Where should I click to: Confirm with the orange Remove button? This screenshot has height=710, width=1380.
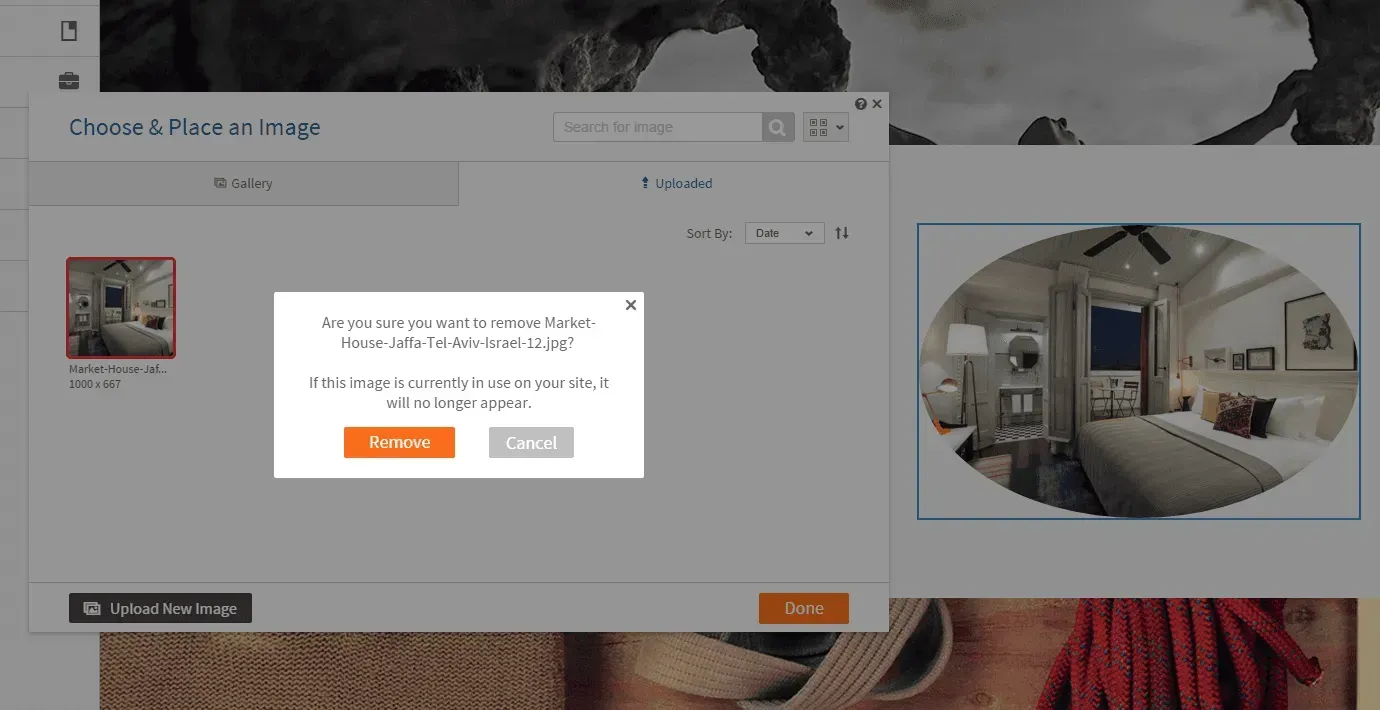[x=399, y=443]
